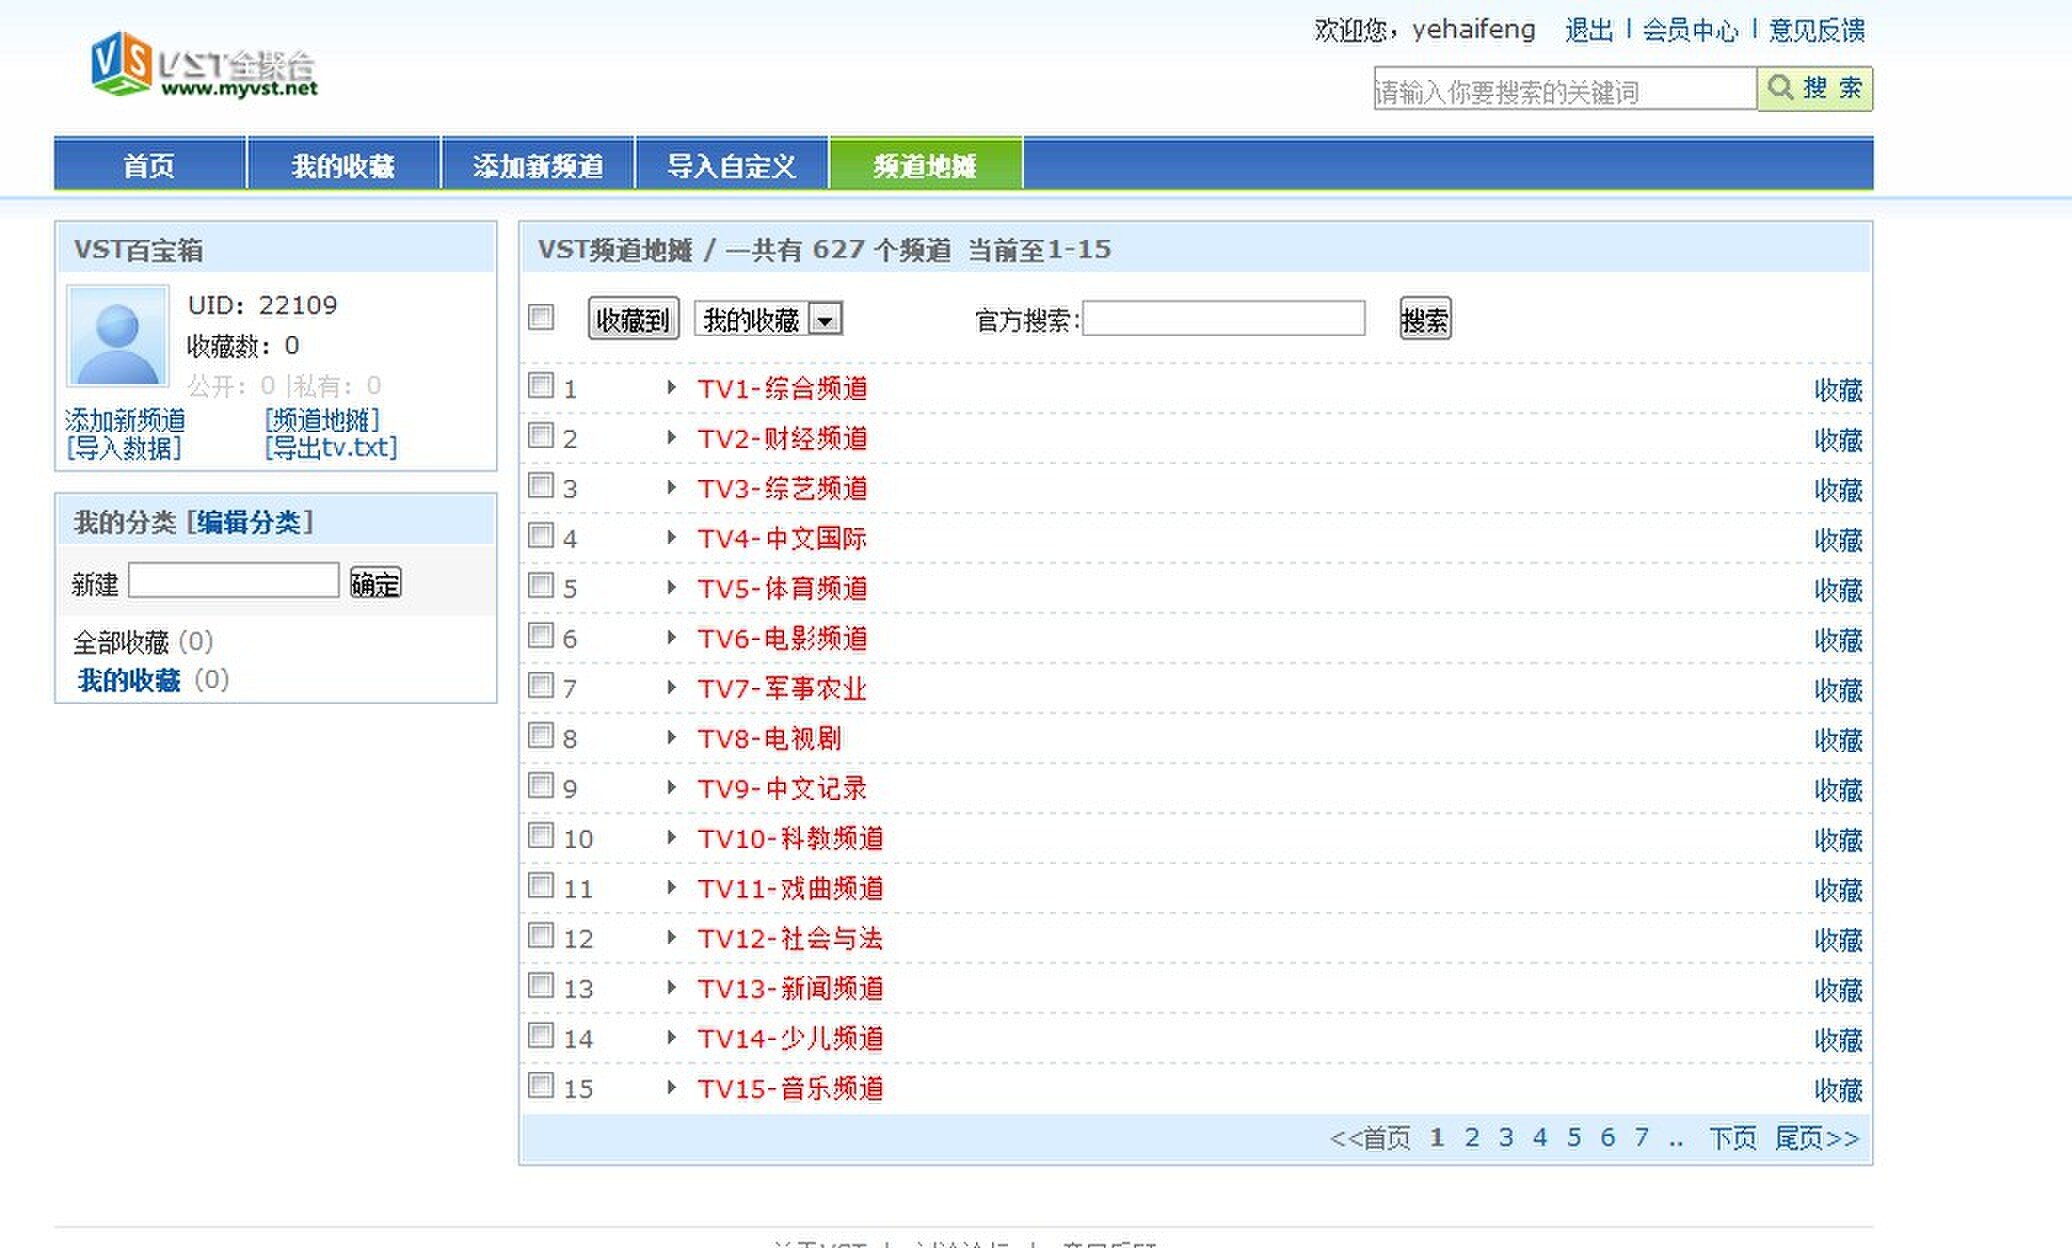Click the magnifier search button in header

pyautogui.click(x=1814, y=89)
